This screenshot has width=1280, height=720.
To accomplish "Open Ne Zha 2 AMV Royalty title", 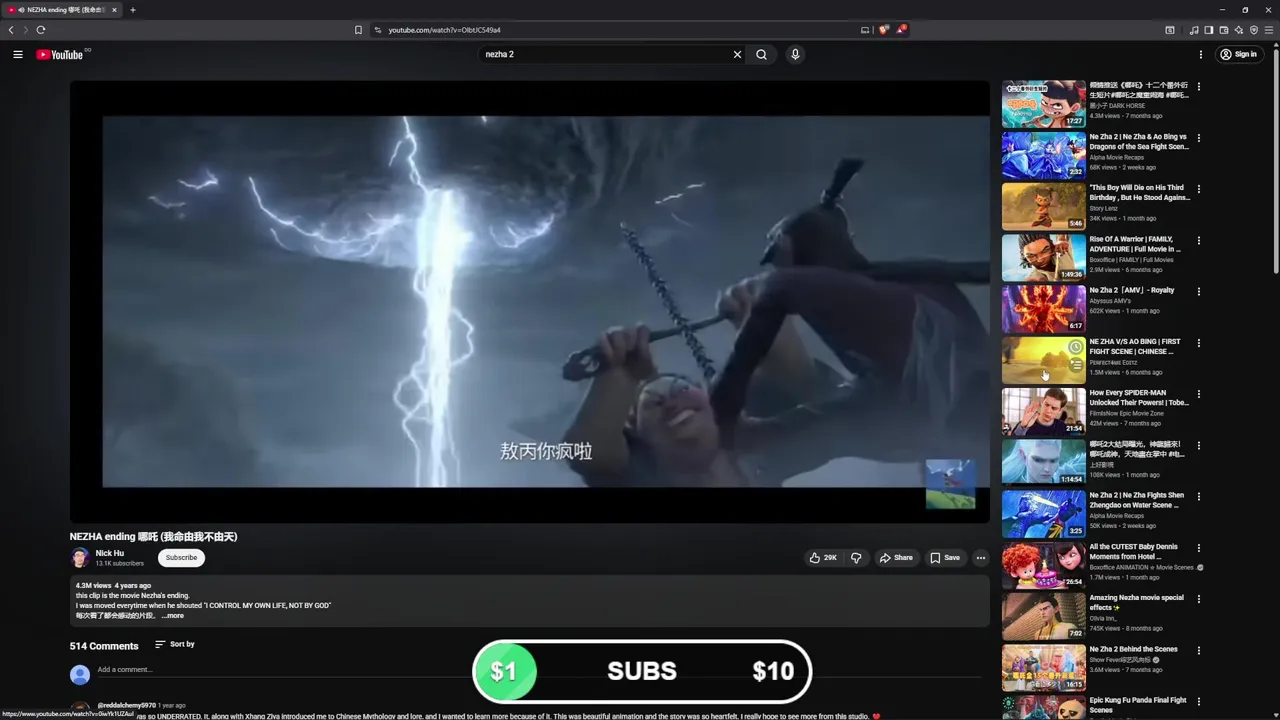I will [x=1132, y=290].
